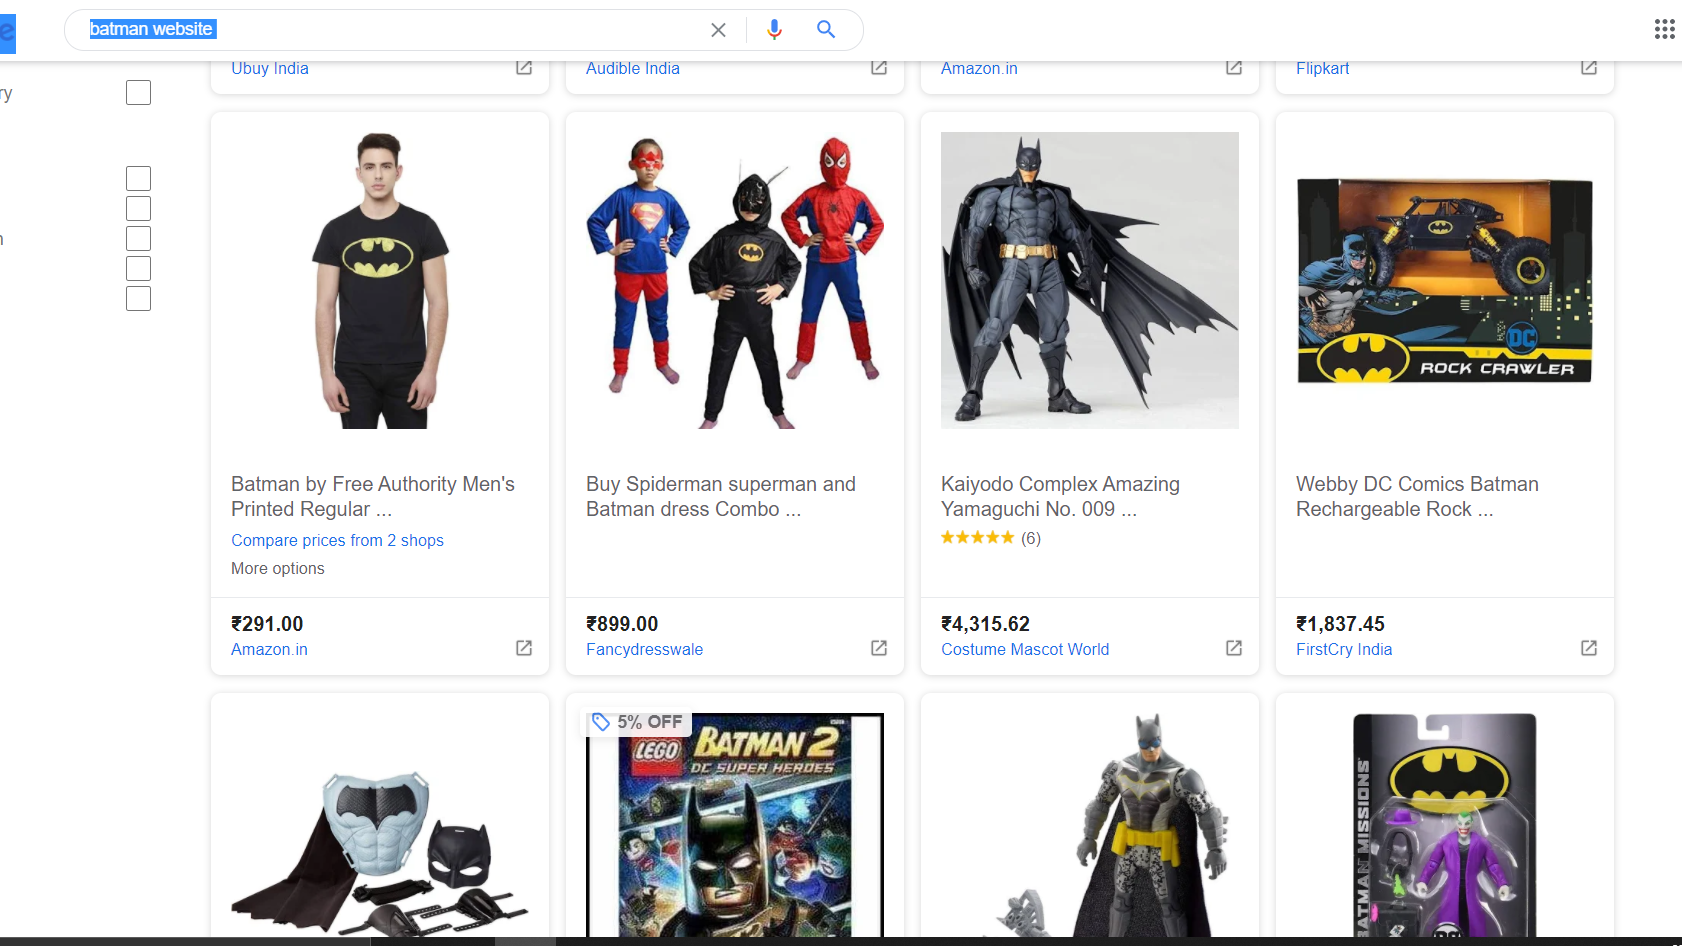Visit the FirstCry India seller link

click(1344, 649)
